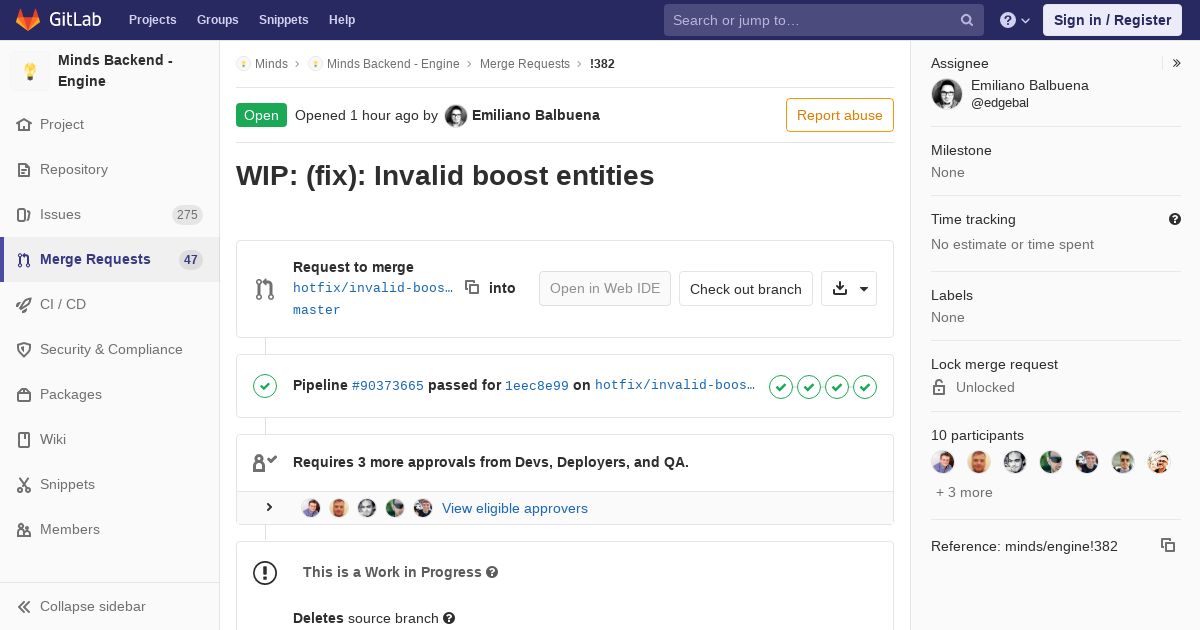1200x630 pixels.
Task: Click the assignee Emiliano Balbuena avatar
Action: coord(947,94)
